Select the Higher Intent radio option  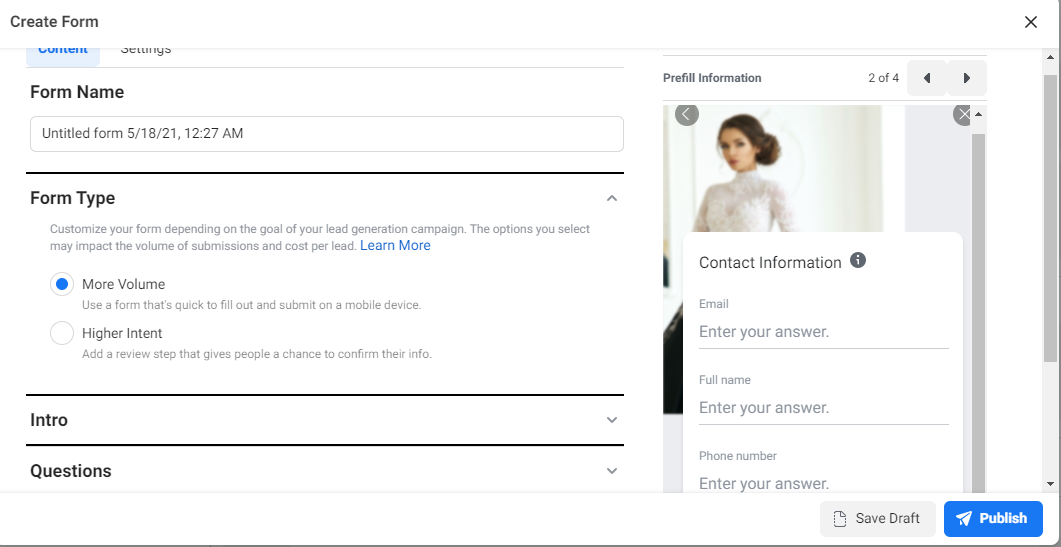point(62,333)
